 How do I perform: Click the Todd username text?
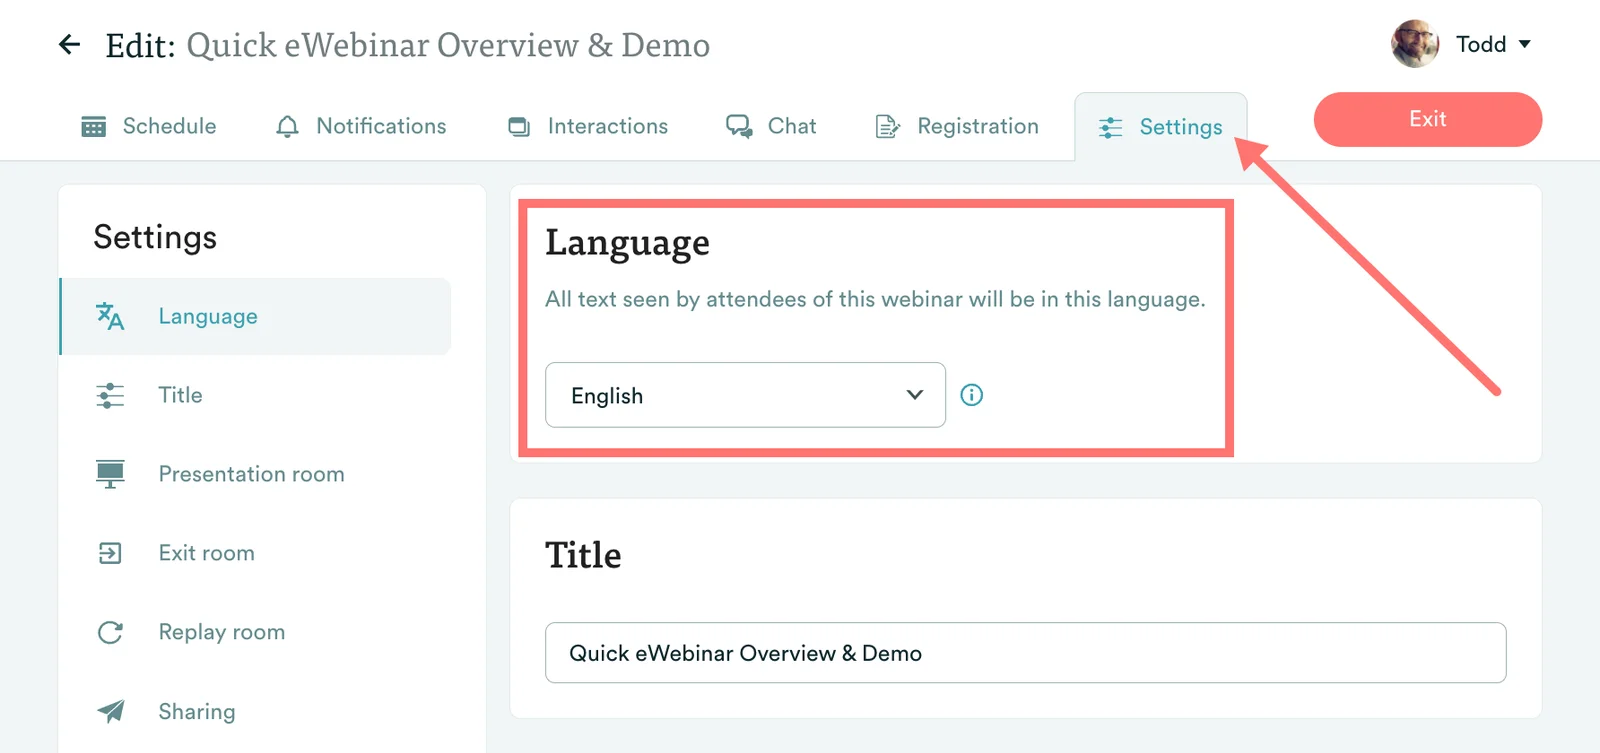coord(1481,44)
